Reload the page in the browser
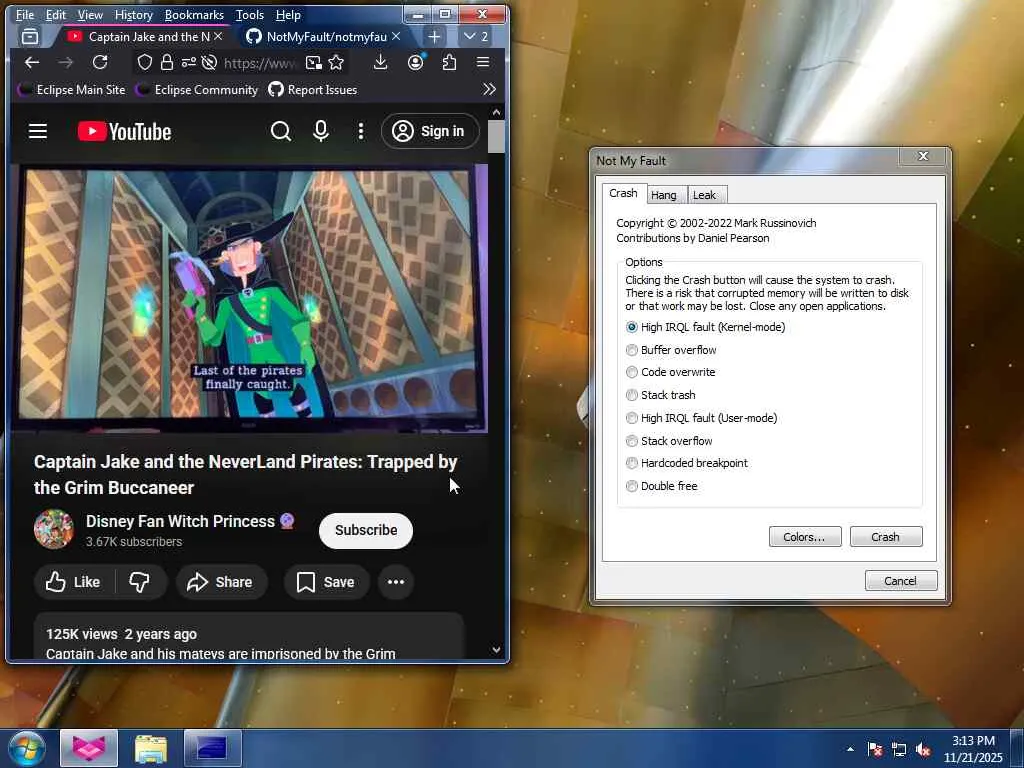Image resolution: width=1024 pixels, height=768 pixels. click(x=100, y=63)
